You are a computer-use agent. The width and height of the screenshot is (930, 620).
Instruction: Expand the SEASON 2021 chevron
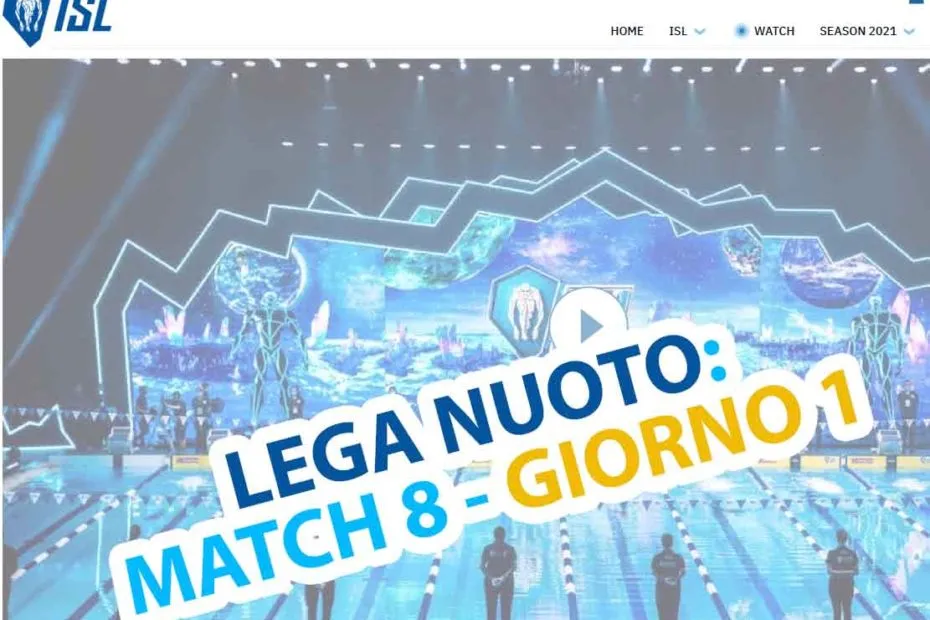point(909,31)
